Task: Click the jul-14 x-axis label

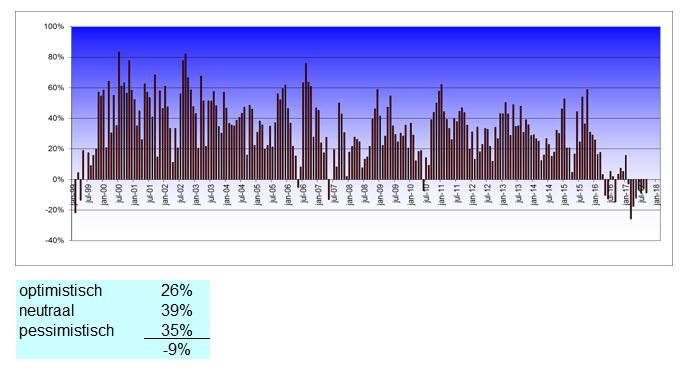Action: [549, 194]
